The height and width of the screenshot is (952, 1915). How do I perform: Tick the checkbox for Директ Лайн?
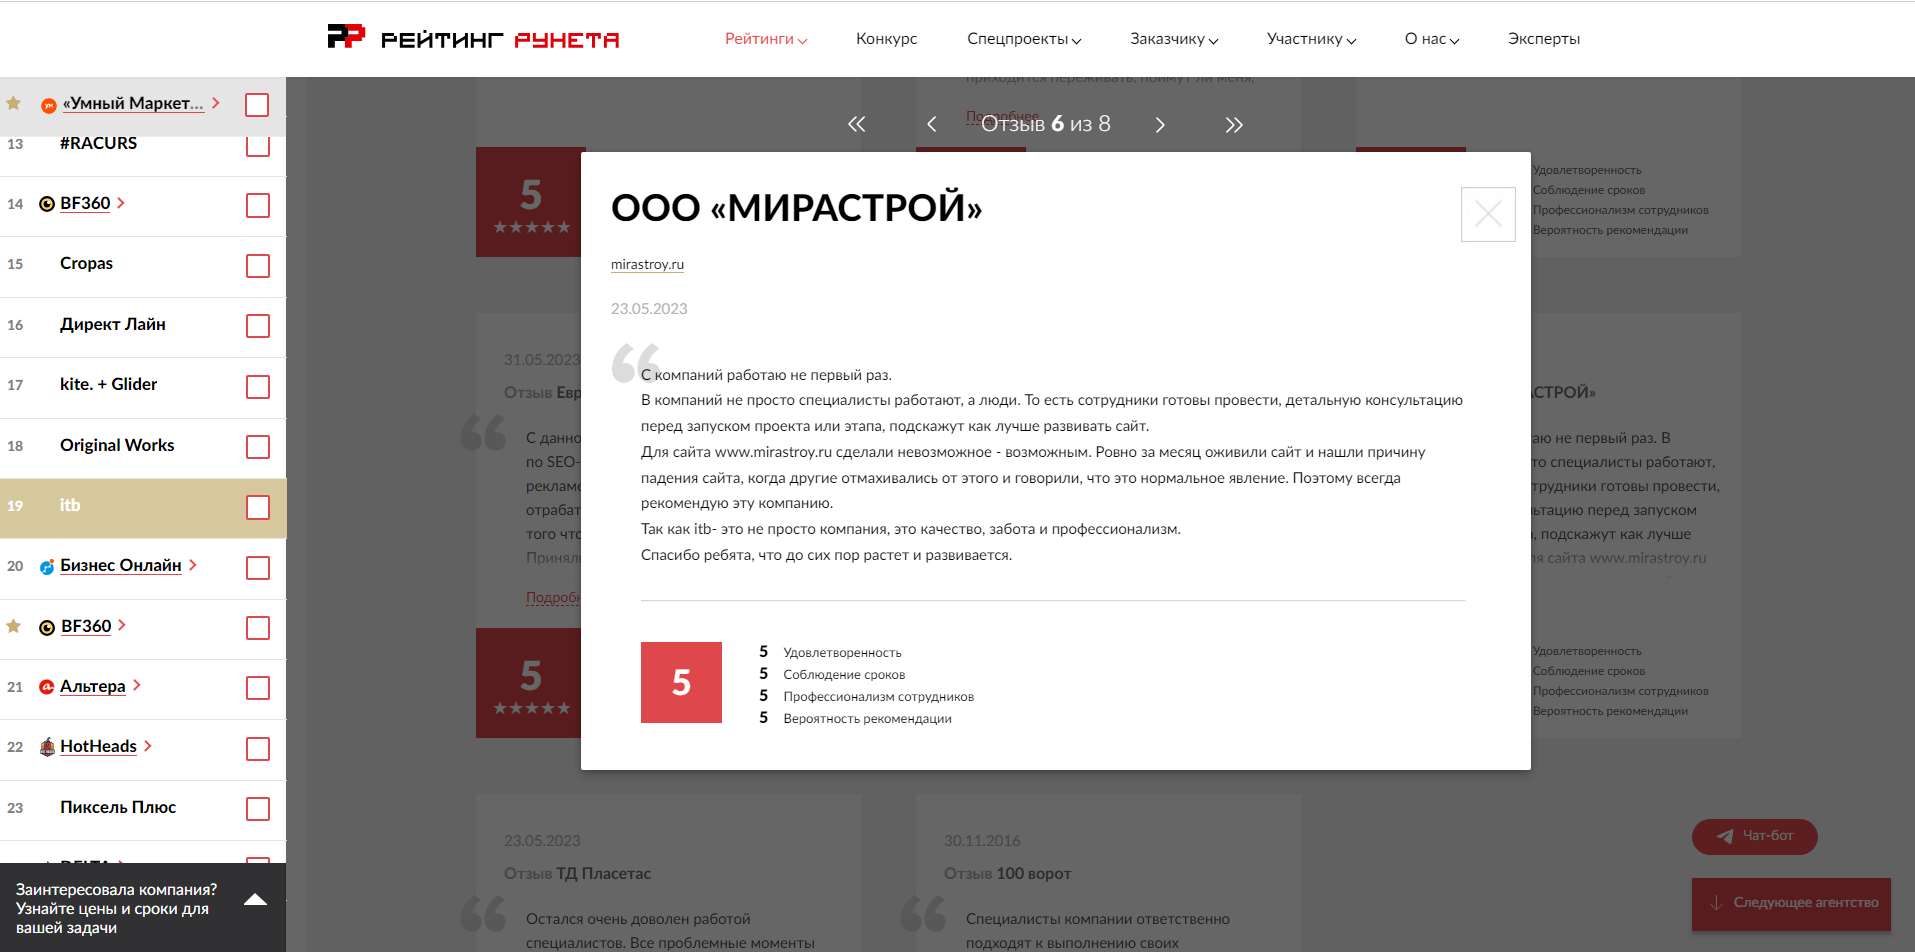[x=258, y=326]
